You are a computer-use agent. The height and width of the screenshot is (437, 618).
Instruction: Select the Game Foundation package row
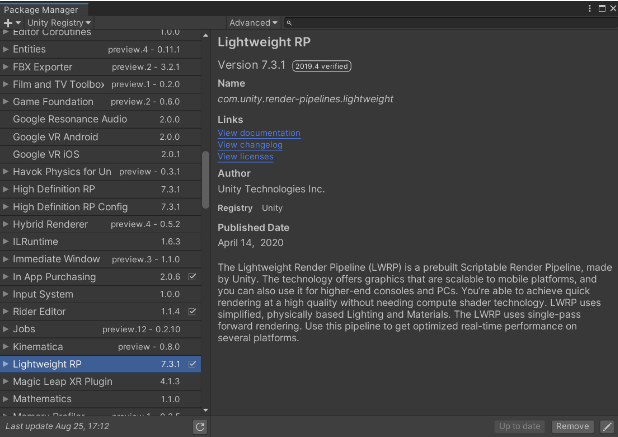point(101,102)
